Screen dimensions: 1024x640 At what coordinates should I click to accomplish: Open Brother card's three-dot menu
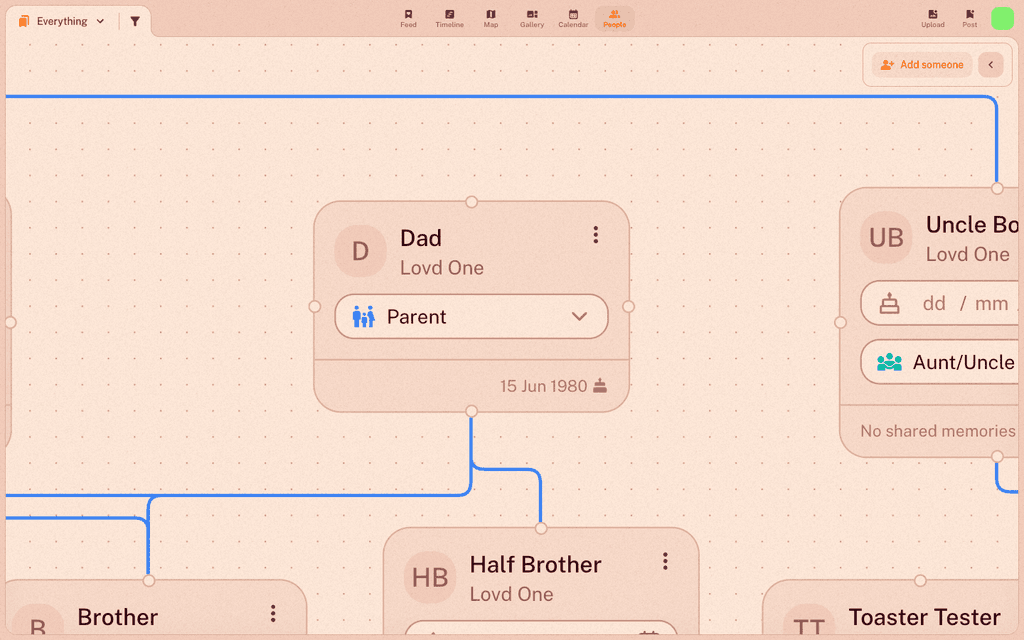273,614
